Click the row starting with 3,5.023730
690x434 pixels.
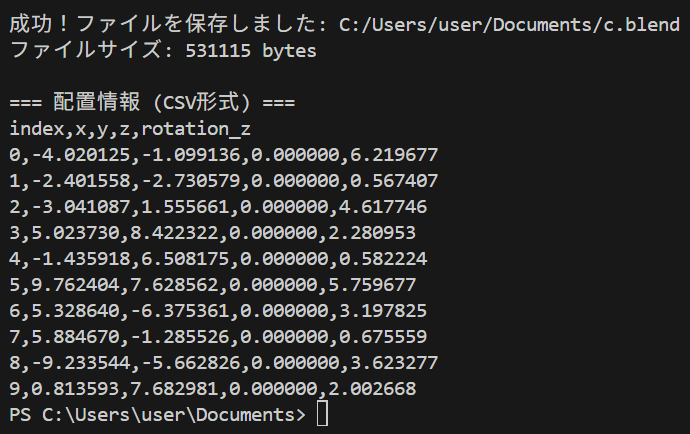[x=213, y=233]
